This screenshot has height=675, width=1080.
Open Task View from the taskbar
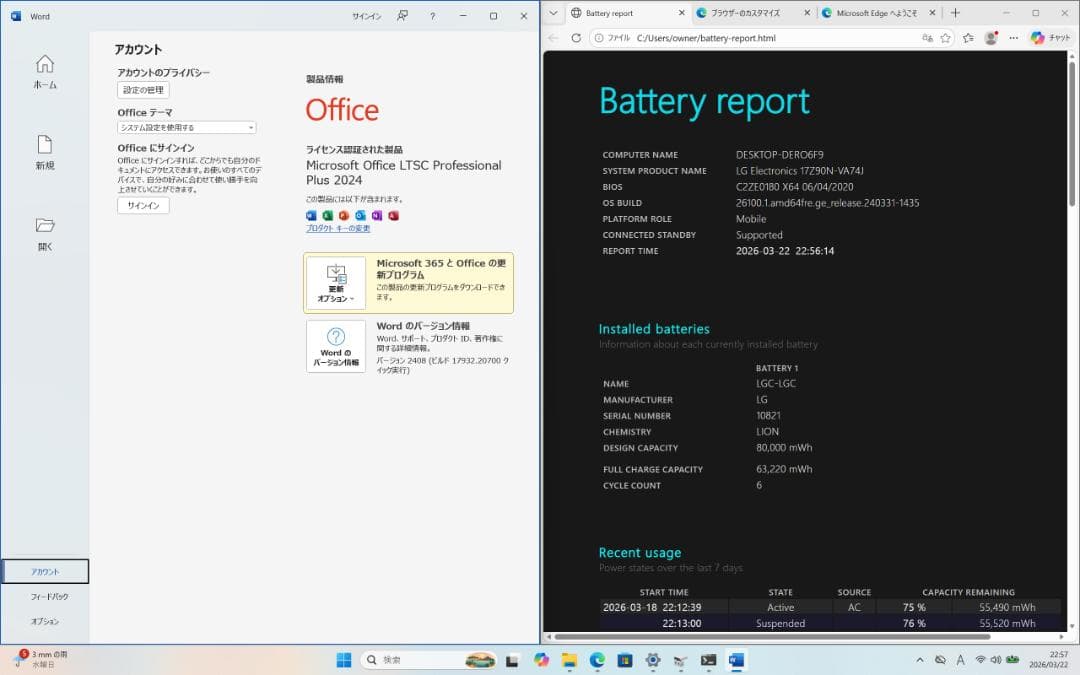coord(512,661)
